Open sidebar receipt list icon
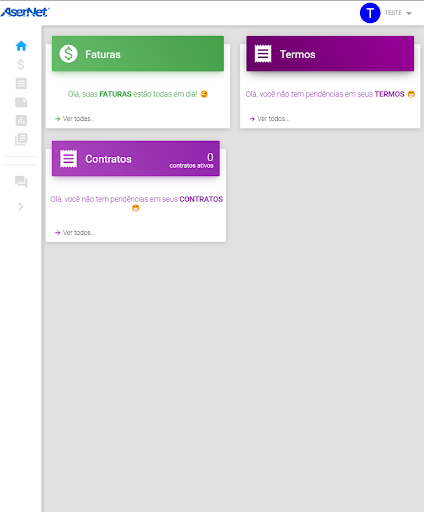The width and height of the screenshot is (424, 512). click(21, 83)
